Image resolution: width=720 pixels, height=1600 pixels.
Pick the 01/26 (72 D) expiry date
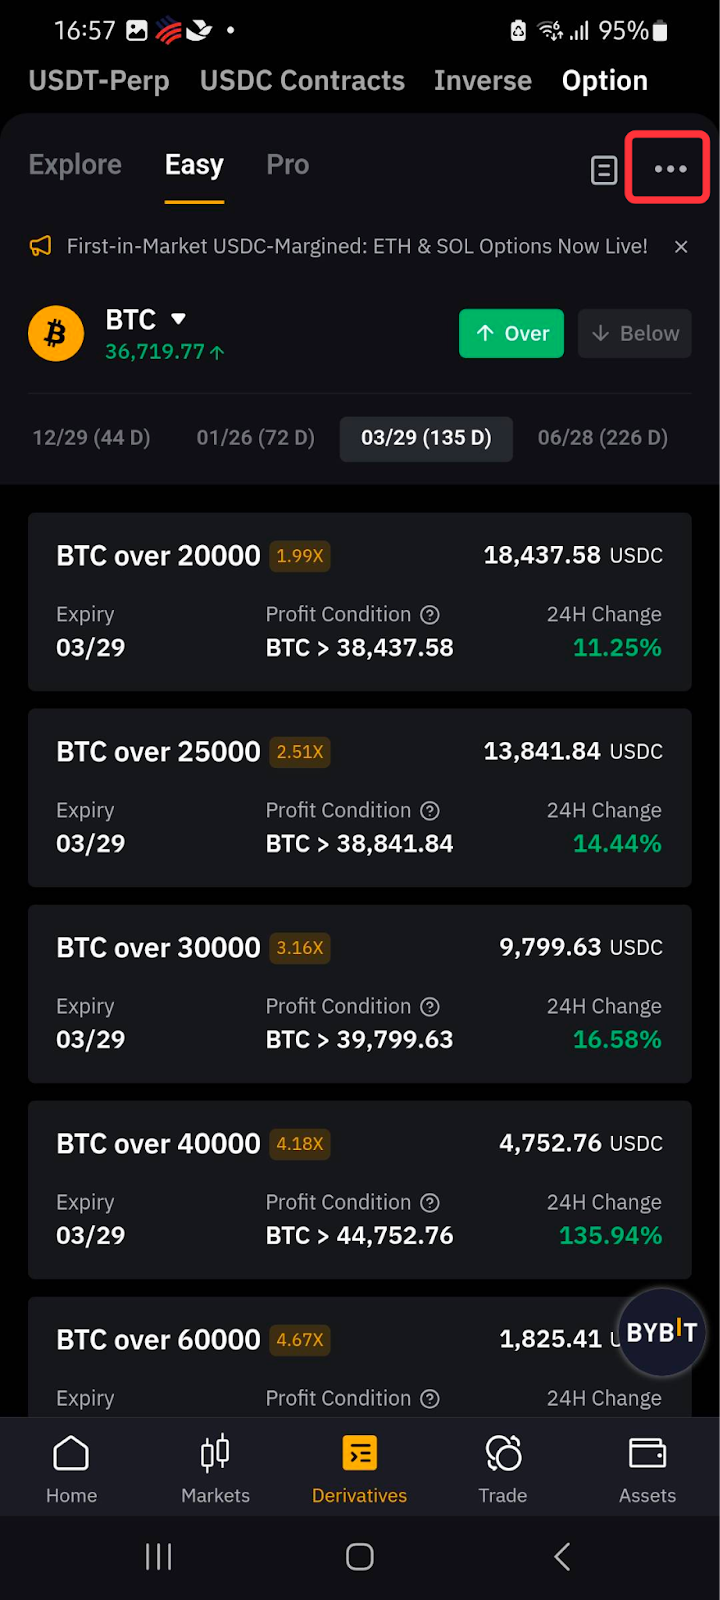coord(255,438)
